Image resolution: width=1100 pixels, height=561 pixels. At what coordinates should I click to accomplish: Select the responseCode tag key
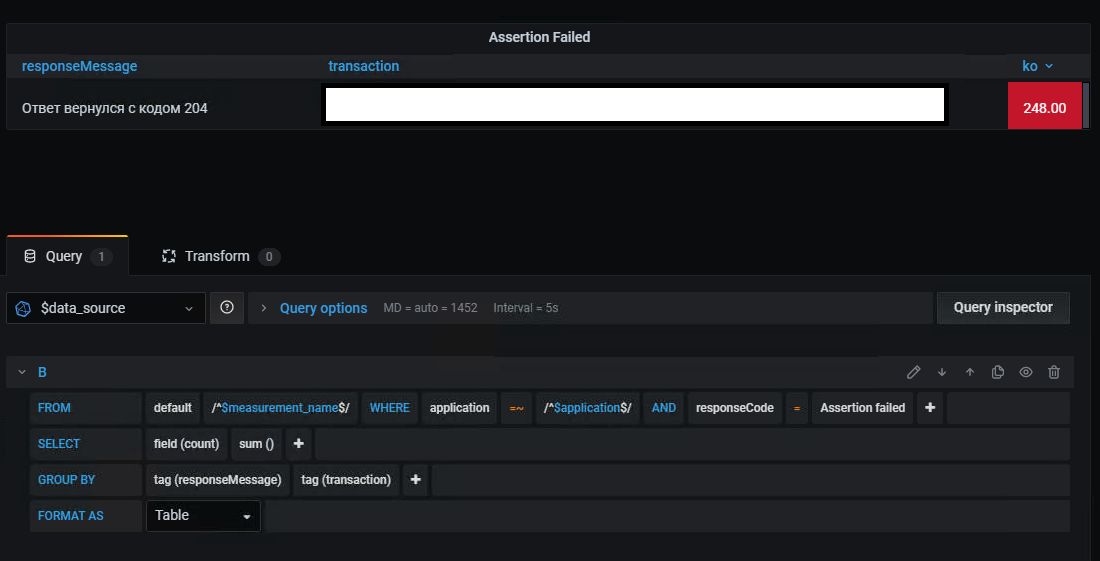click(x=734, y=407)
